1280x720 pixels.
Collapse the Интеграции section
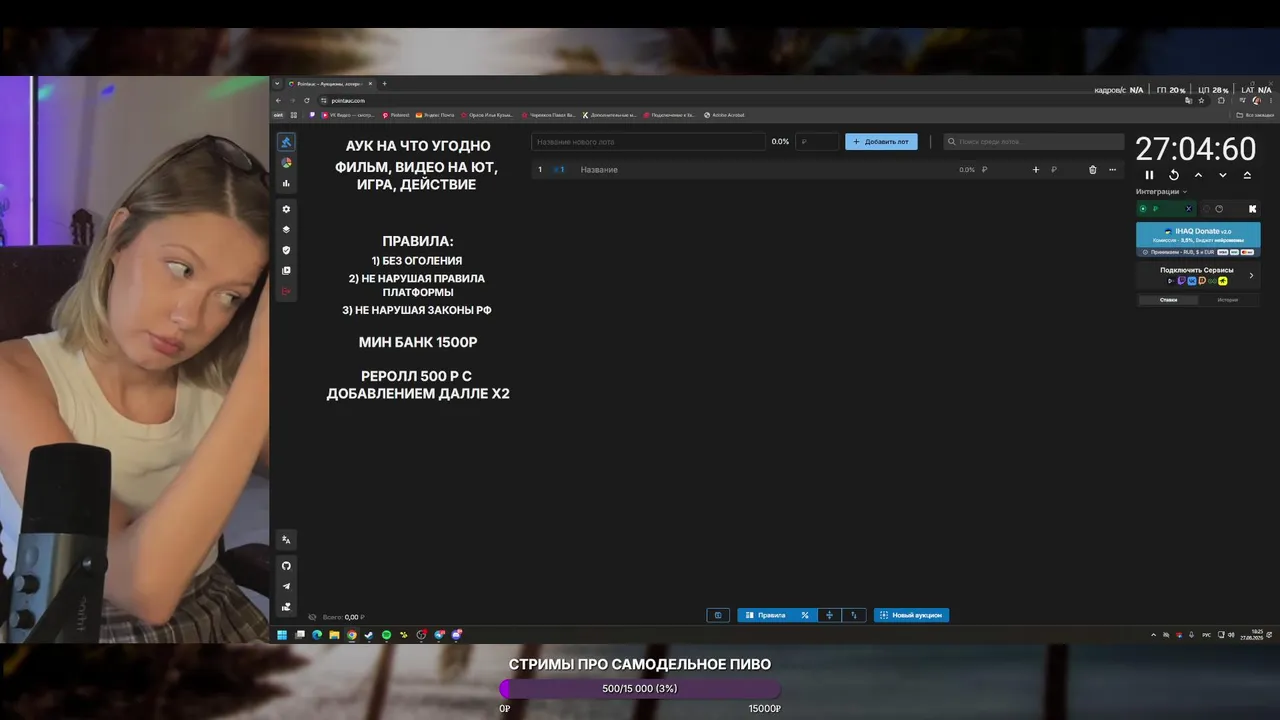(x=1161, y=192)
